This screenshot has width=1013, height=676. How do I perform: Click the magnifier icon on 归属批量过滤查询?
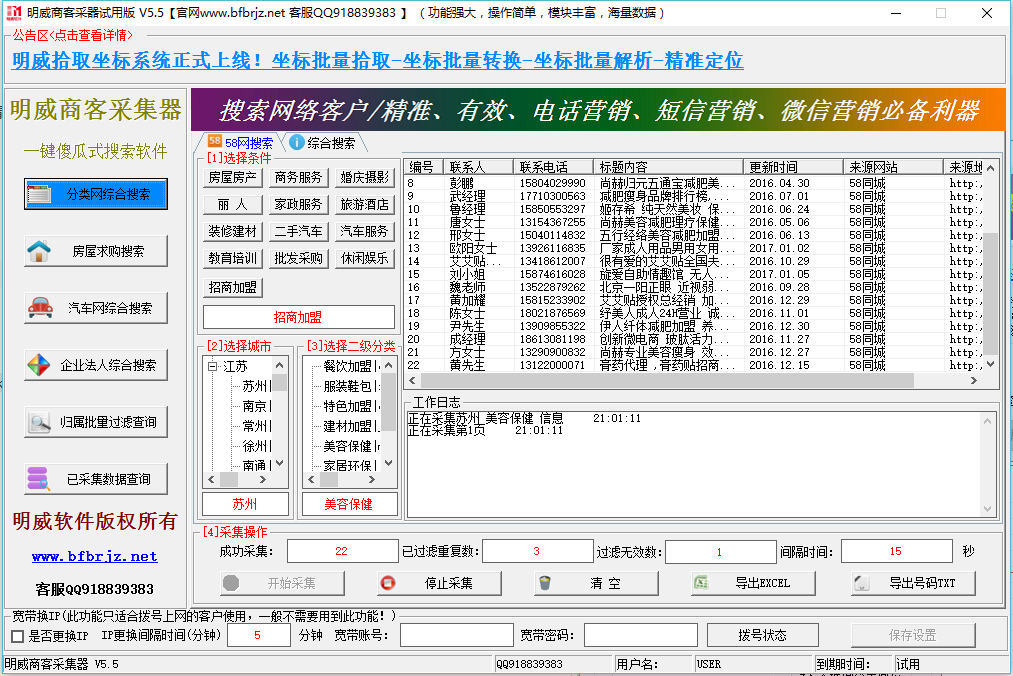(x=39, y=422)
